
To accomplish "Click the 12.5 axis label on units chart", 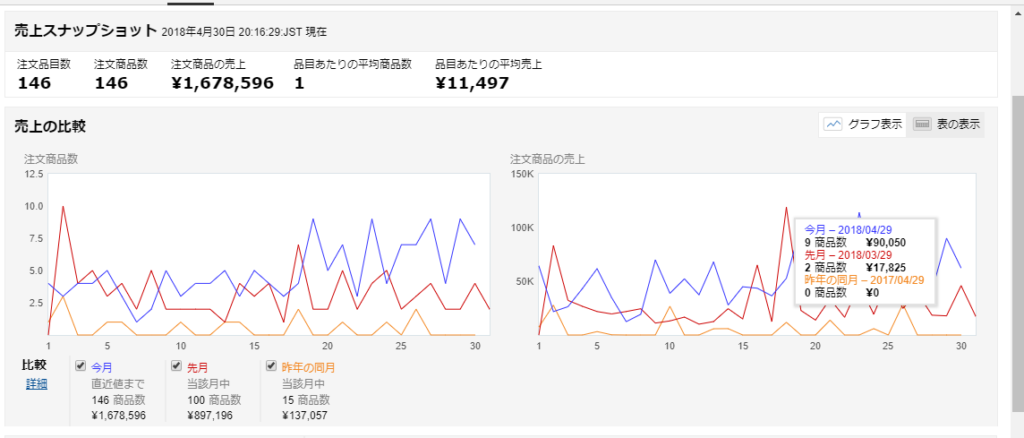I will (x=33, y=175).
